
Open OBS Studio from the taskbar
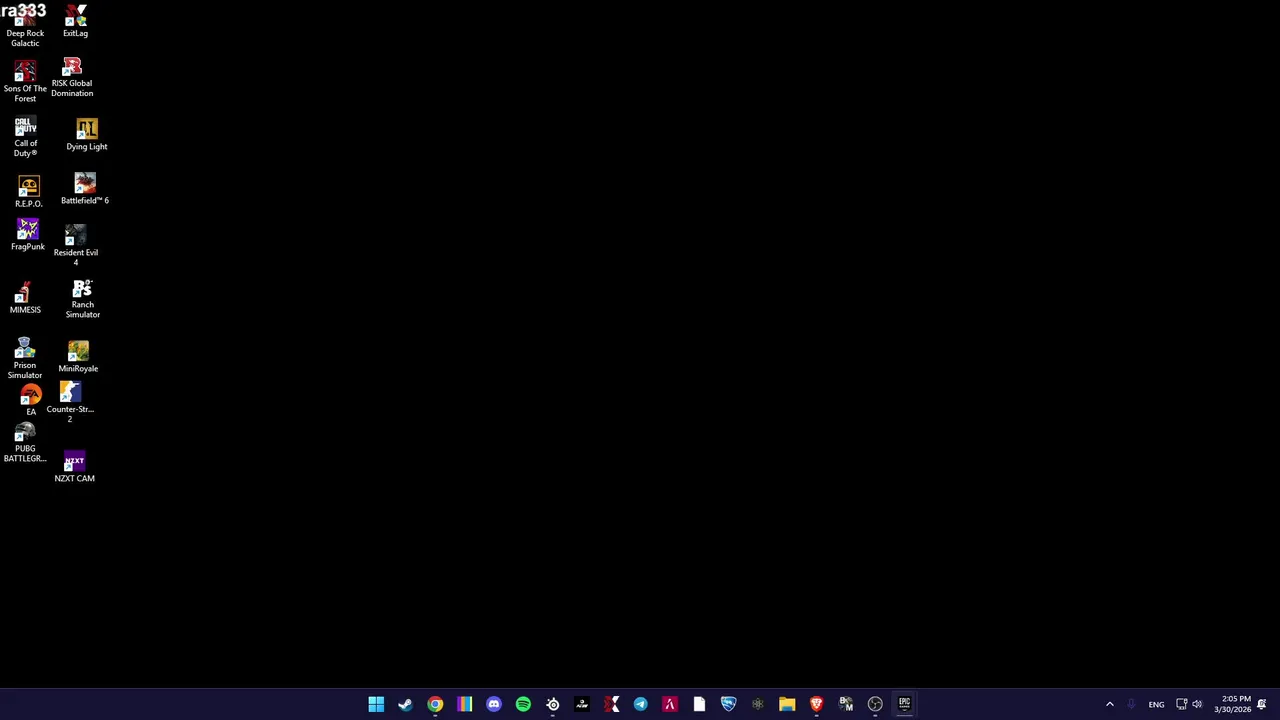tap(875, 704)
